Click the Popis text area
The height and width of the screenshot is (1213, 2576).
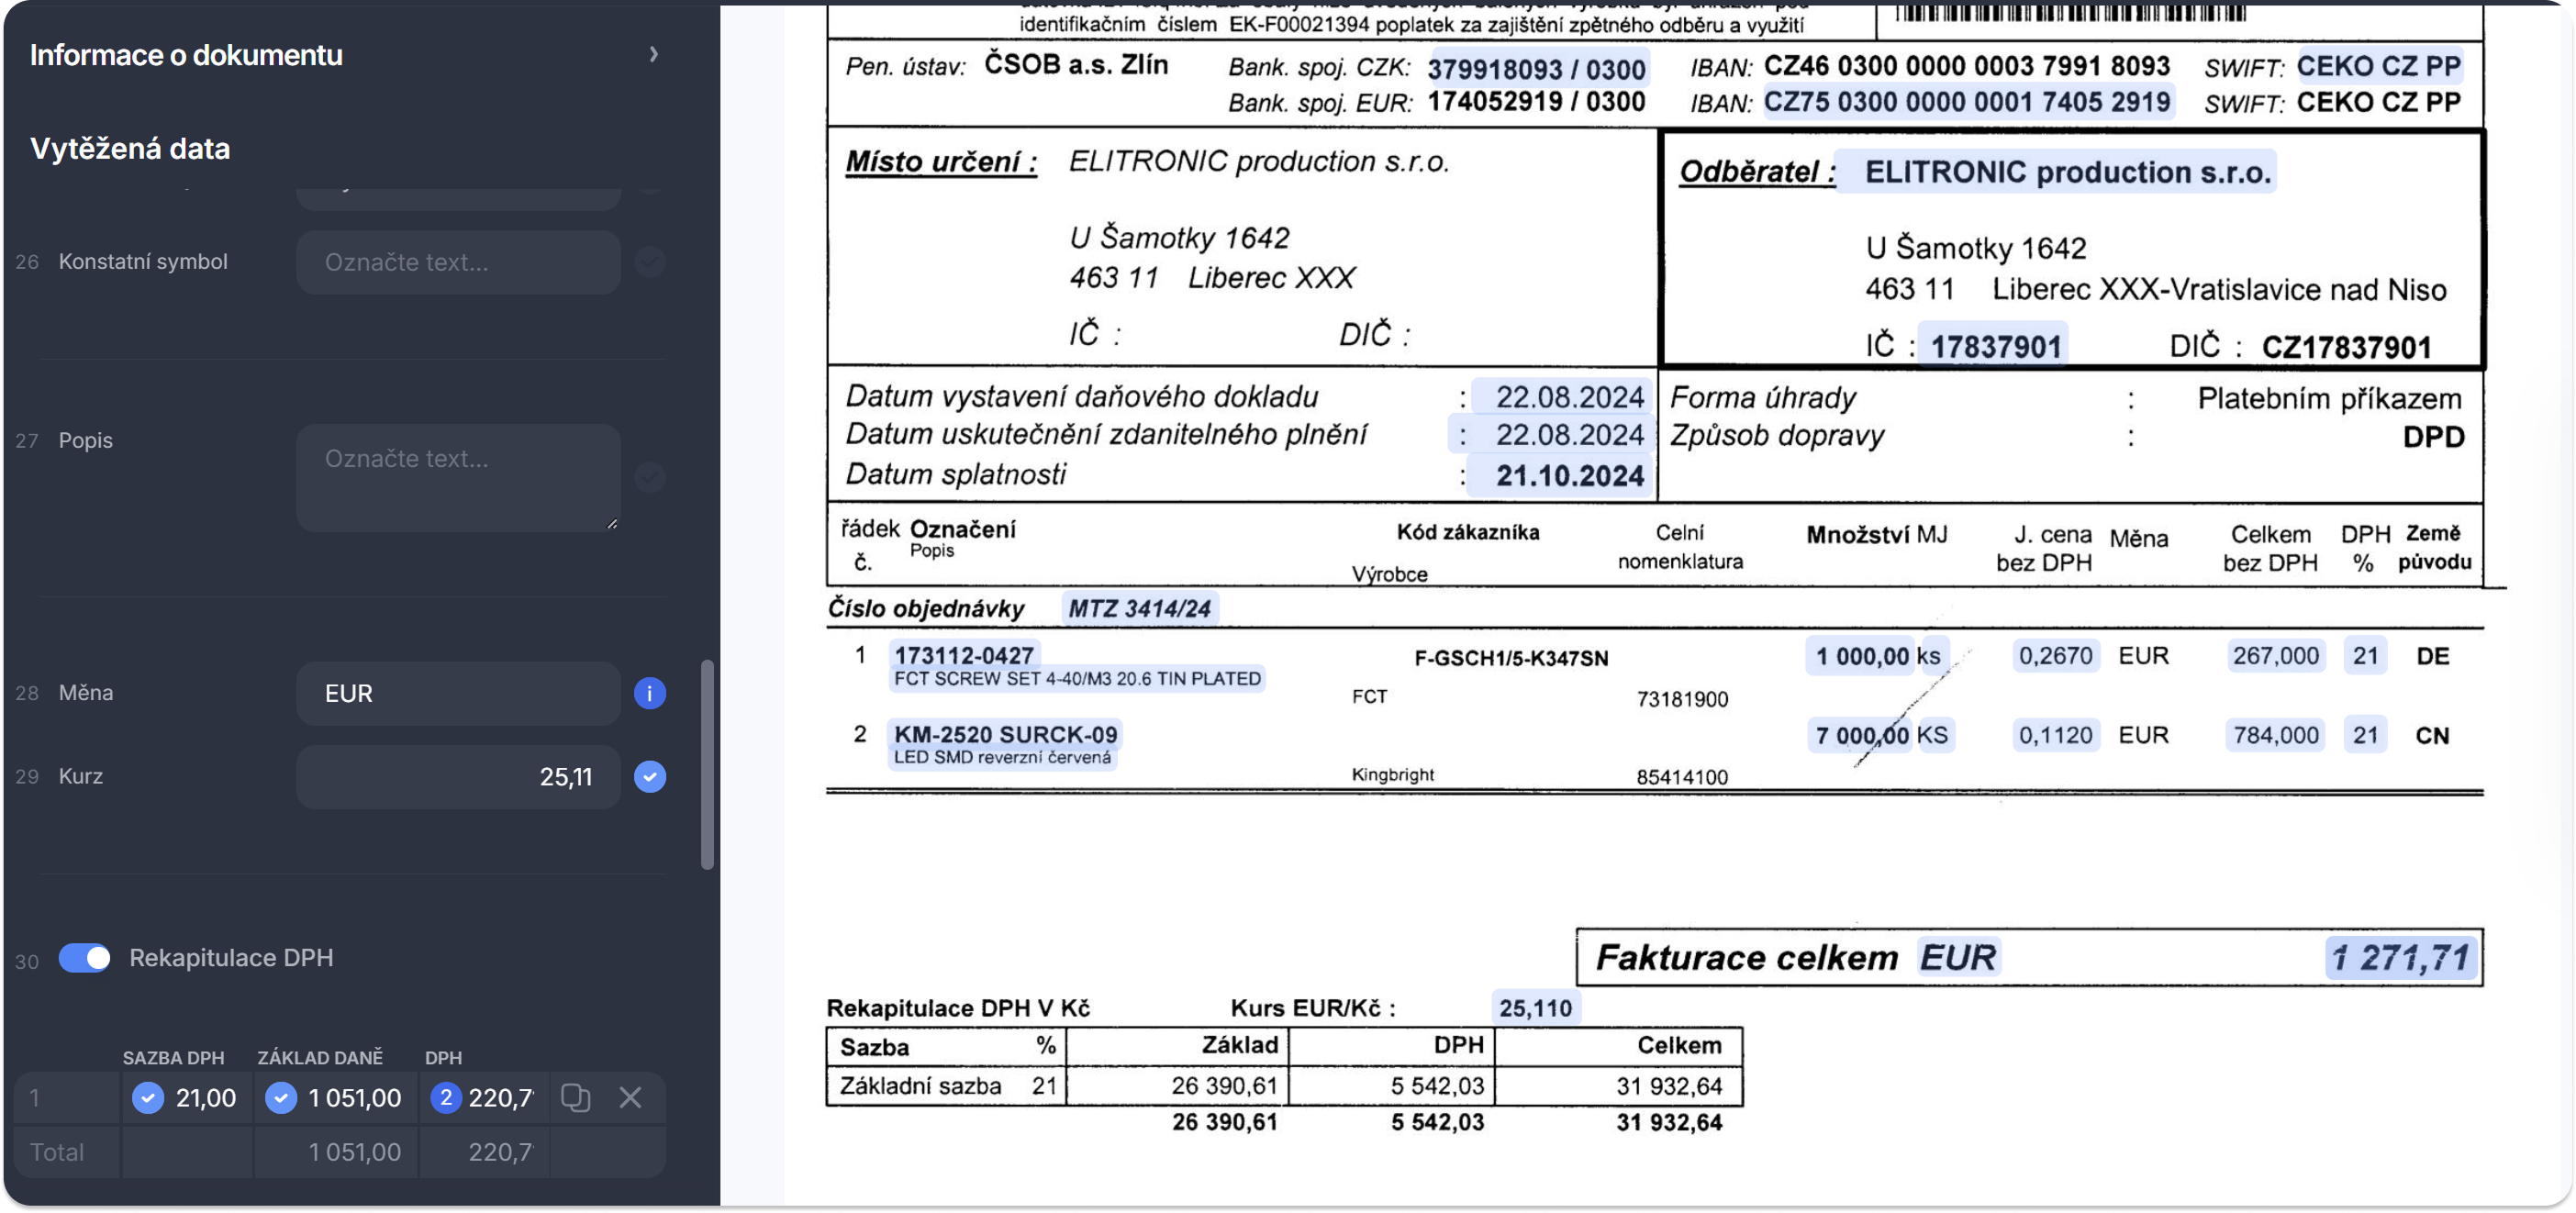click(458, 477)
